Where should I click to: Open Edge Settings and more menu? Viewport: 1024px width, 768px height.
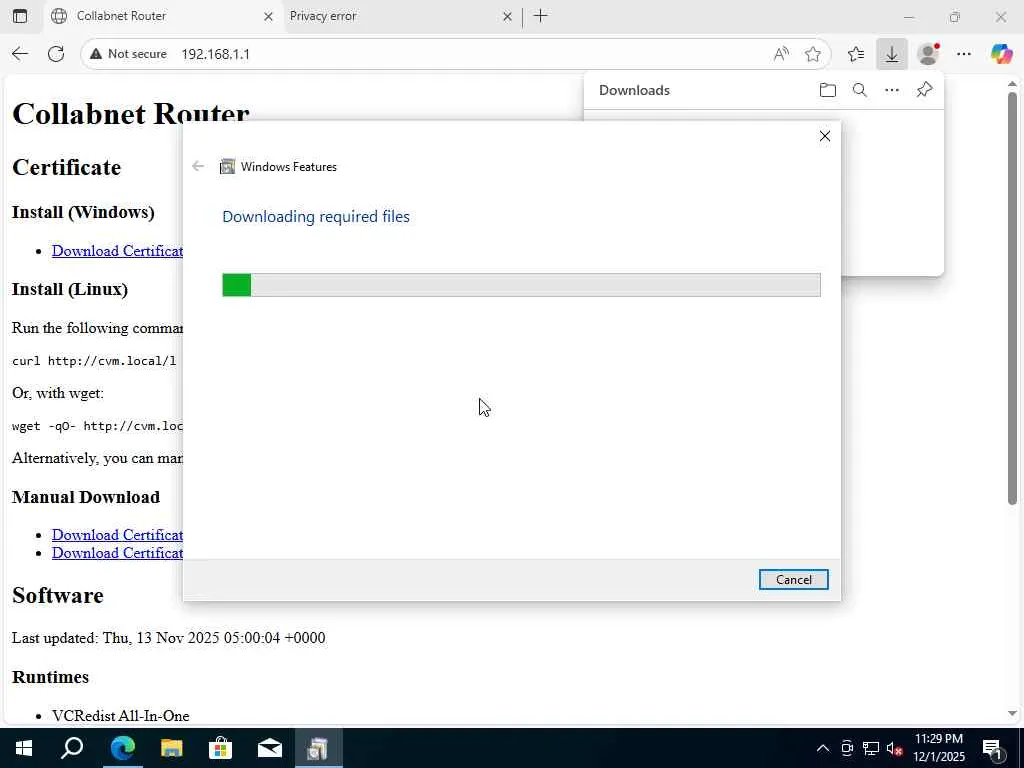pos(964,54)
